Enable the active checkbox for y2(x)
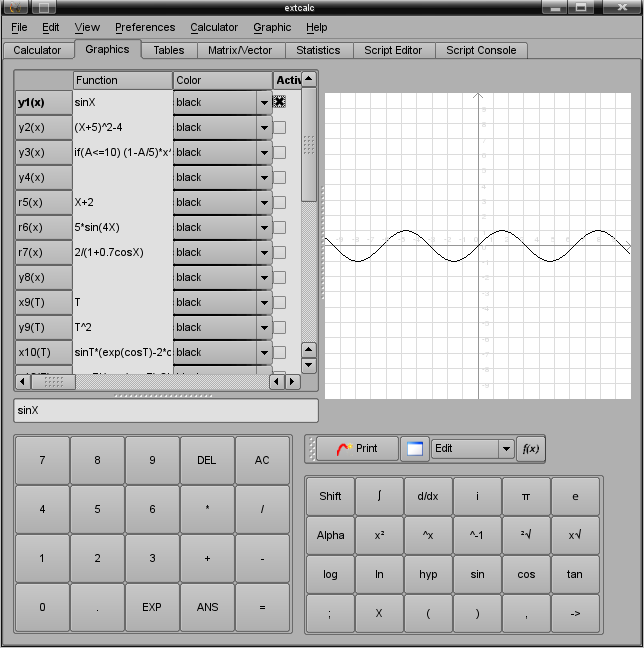 [x=279, y=127]
